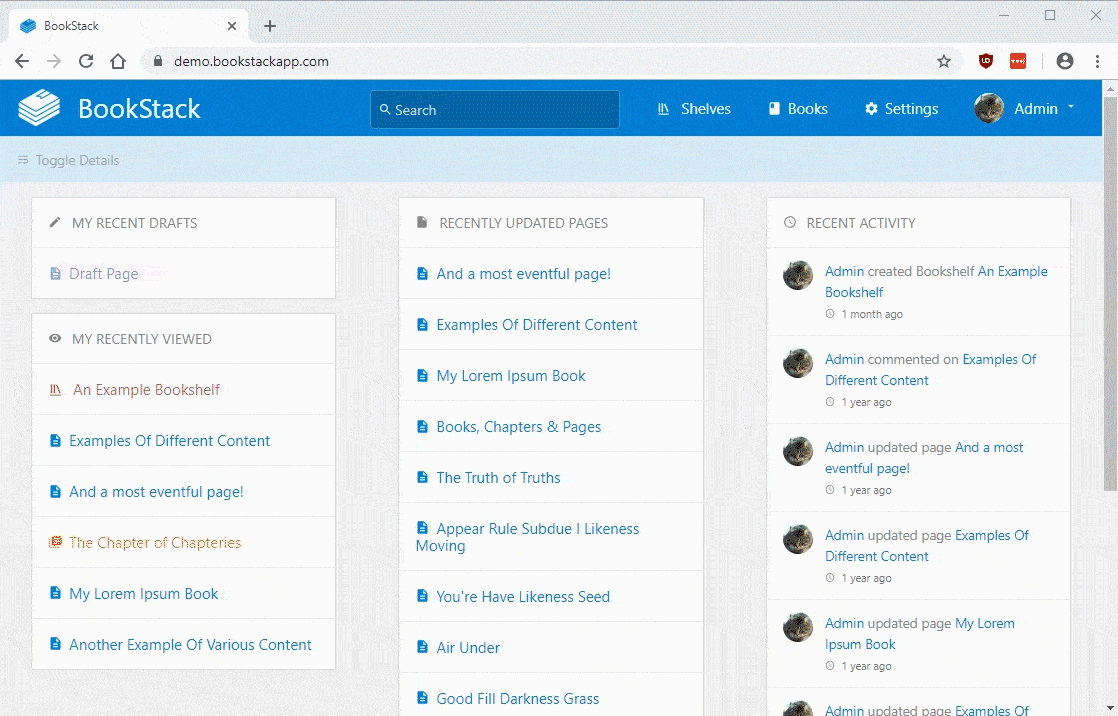Click the browser bookmark star icon

[944, 61]
